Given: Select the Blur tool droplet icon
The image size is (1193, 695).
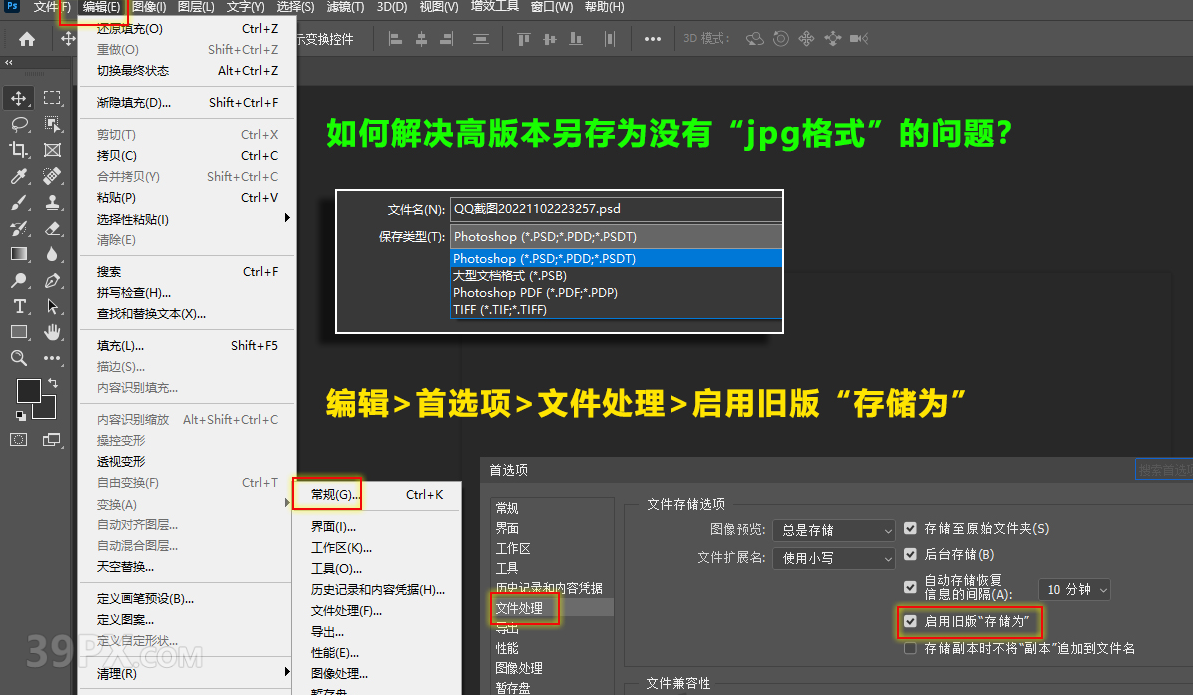Looking at the screenshot, I should (52, 254).
